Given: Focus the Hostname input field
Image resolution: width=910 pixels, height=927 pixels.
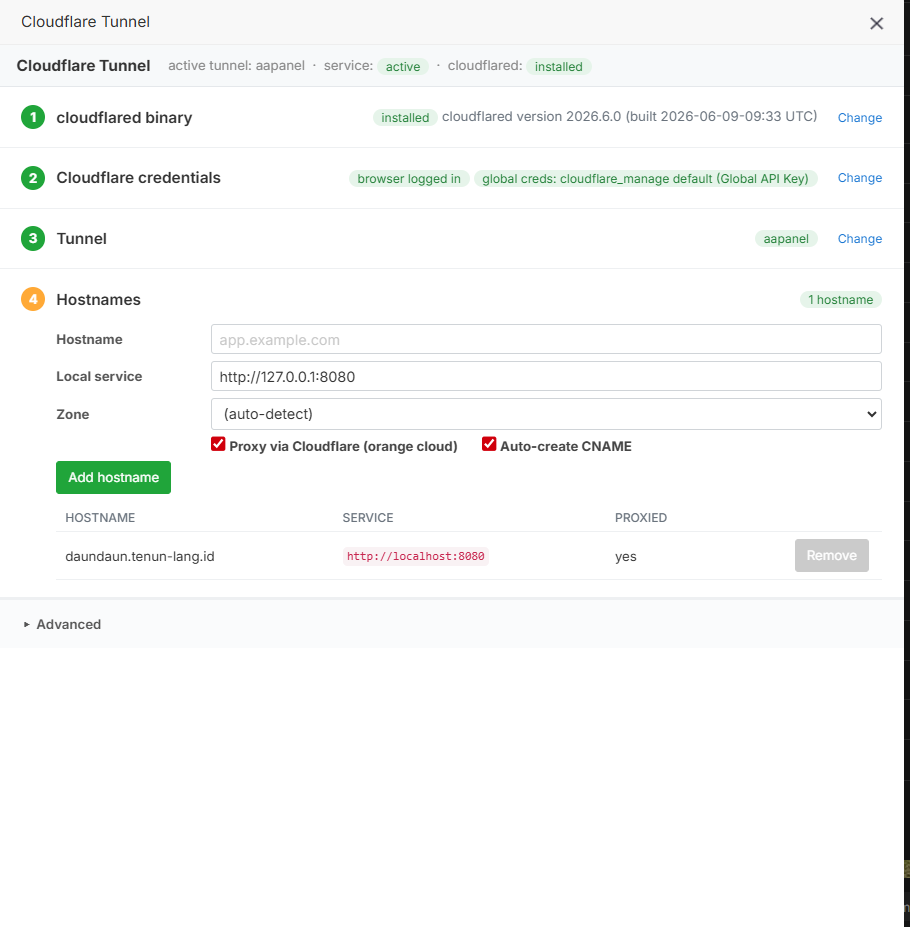Looking at the screenshot, I should 546,339.
